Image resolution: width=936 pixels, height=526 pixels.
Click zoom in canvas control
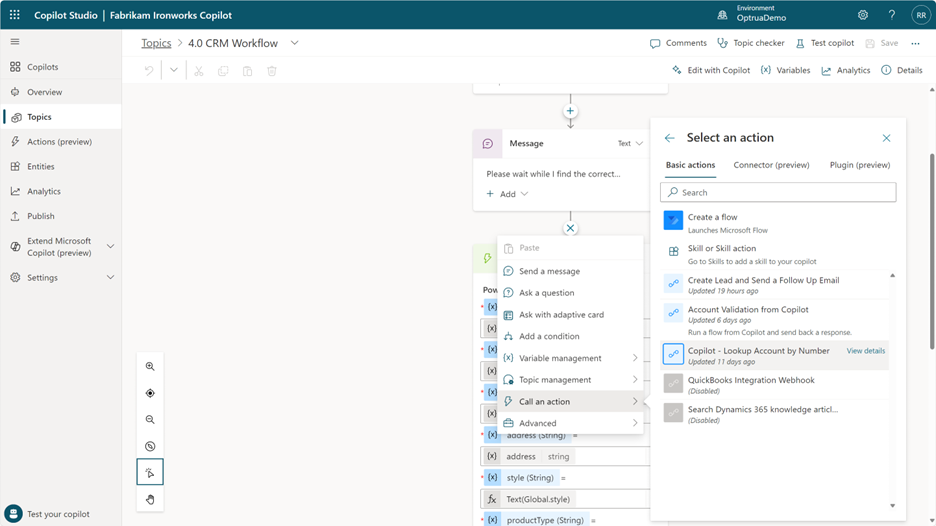click(x=150, y=367)
